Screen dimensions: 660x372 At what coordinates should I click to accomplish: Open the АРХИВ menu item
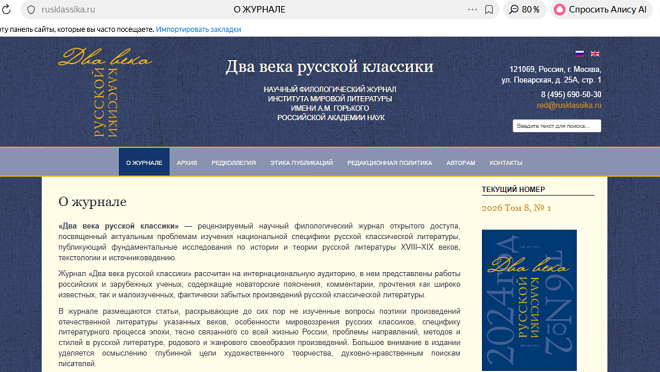point(187,162)
